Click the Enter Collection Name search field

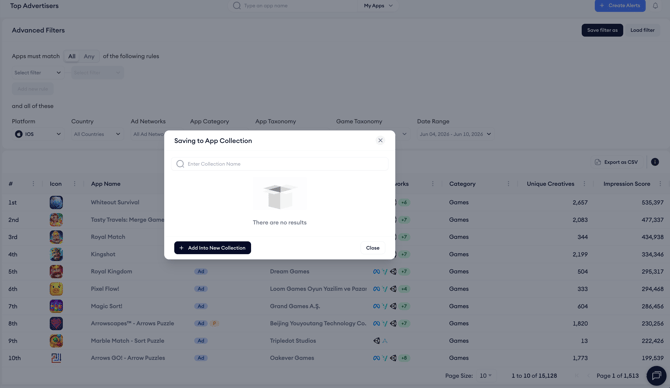(279, 164)
